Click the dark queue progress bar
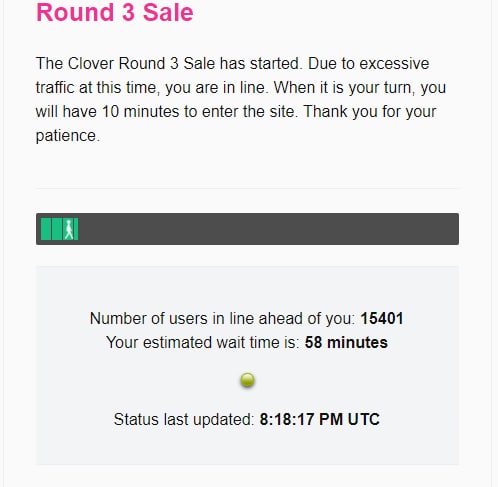 click(247, 229)
